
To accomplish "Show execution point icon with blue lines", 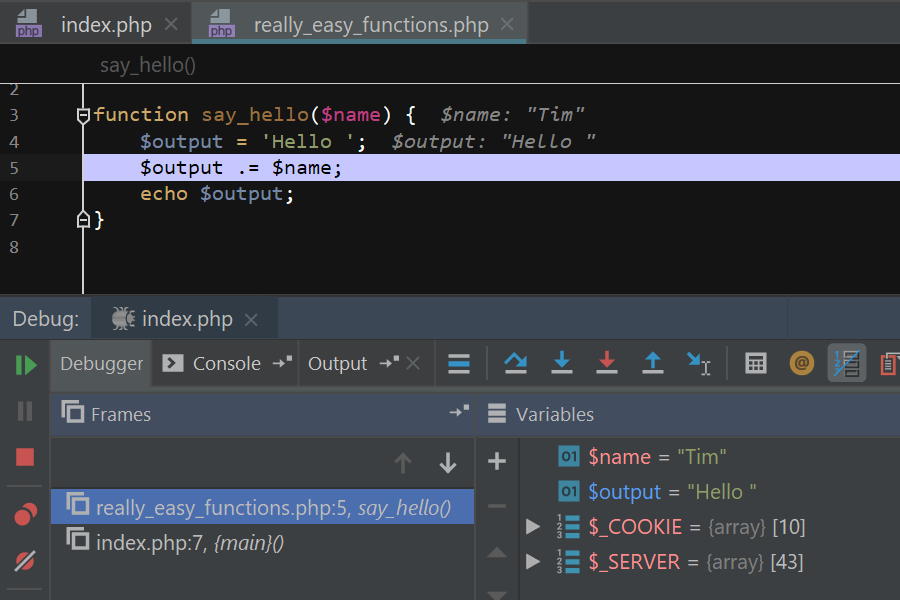I will (x=459, y=363).
